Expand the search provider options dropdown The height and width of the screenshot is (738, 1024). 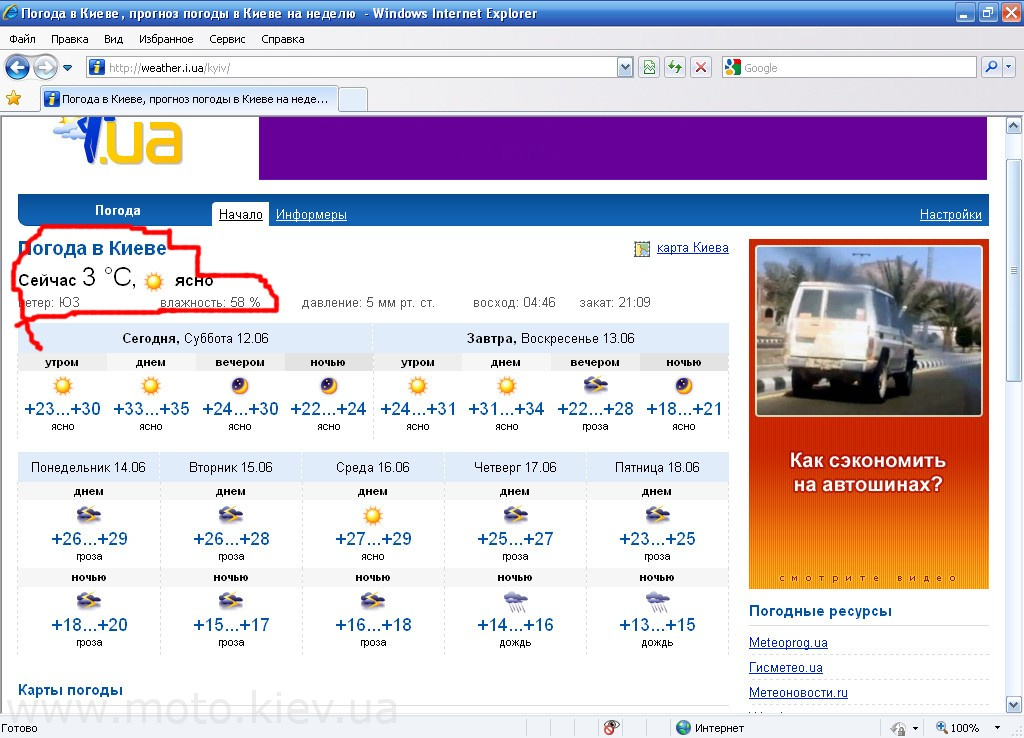(x=1009, y=68)
